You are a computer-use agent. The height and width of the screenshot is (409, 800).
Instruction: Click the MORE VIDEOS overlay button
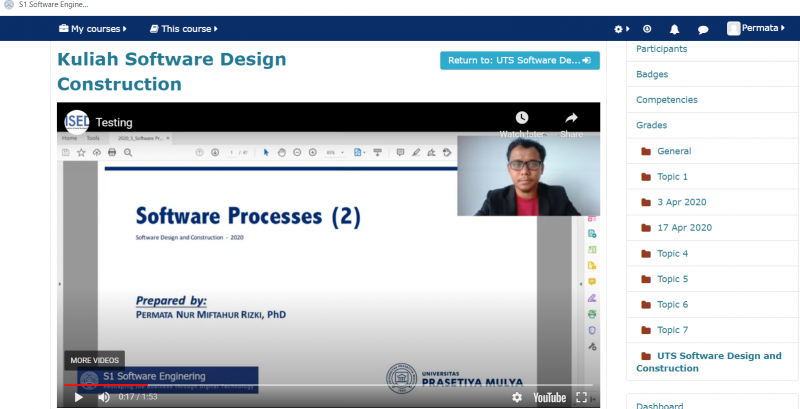click(x=94, y=360)
